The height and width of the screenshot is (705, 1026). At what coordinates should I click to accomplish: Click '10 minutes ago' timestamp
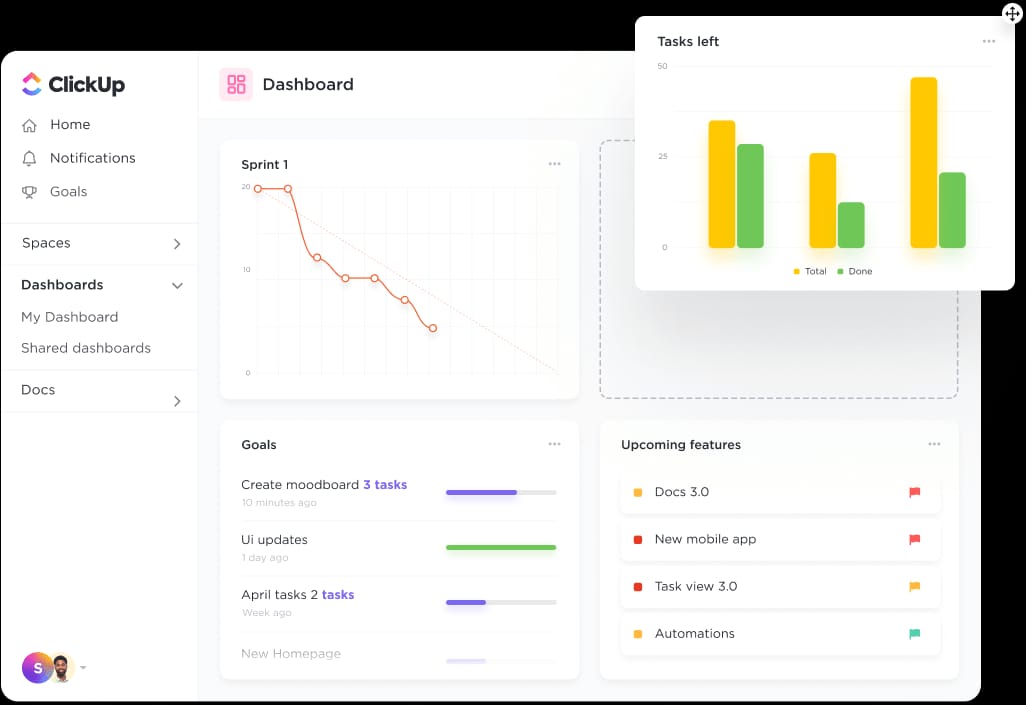(x=279, y=503)
